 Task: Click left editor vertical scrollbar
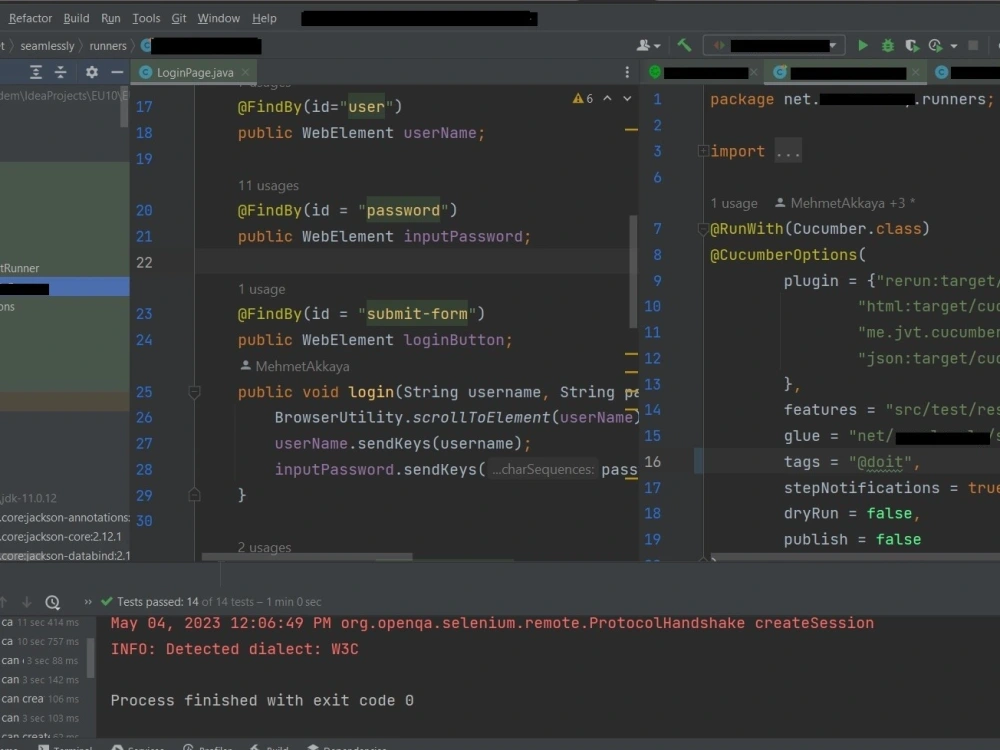633,271
